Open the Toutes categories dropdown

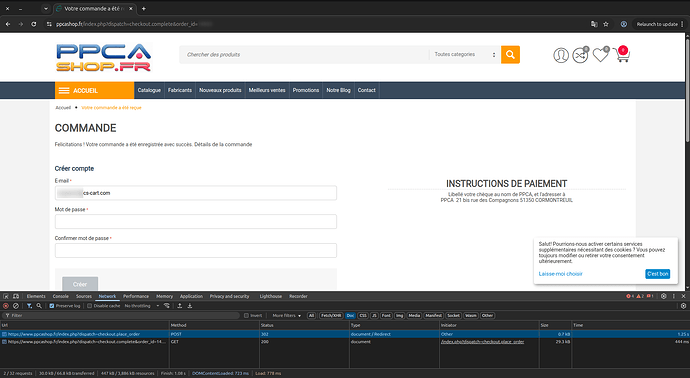click(x=465, y=55)
